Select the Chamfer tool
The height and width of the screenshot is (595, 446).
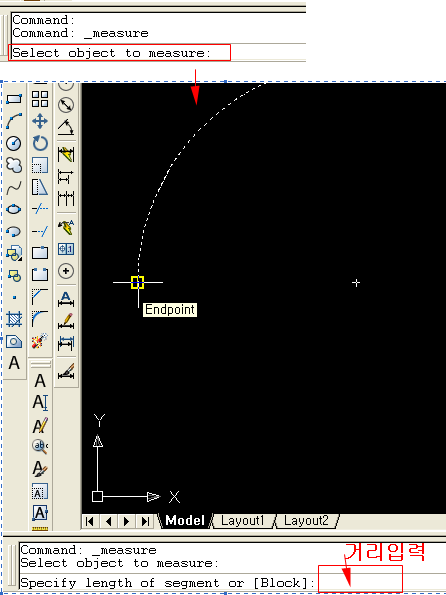tap(40, 297)
